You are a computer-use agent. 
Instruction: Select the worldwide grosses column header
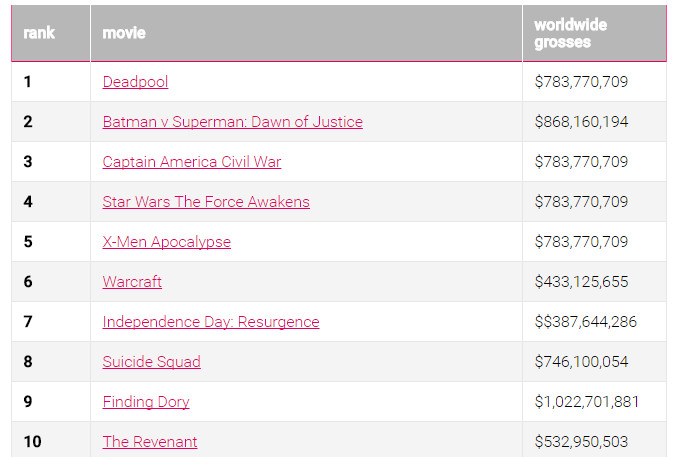(x=570, y=33)
